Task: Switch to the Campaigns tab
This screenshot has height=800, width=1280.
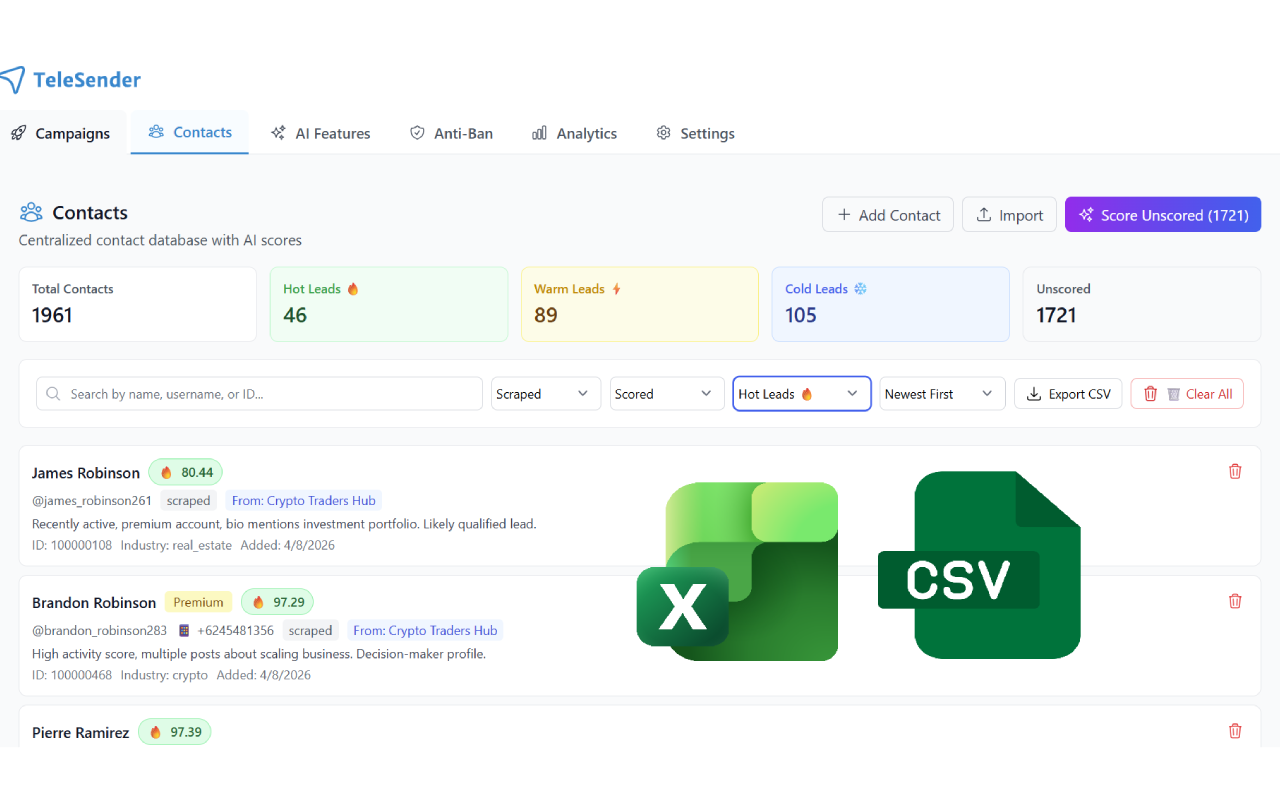Action: (61, 133)
